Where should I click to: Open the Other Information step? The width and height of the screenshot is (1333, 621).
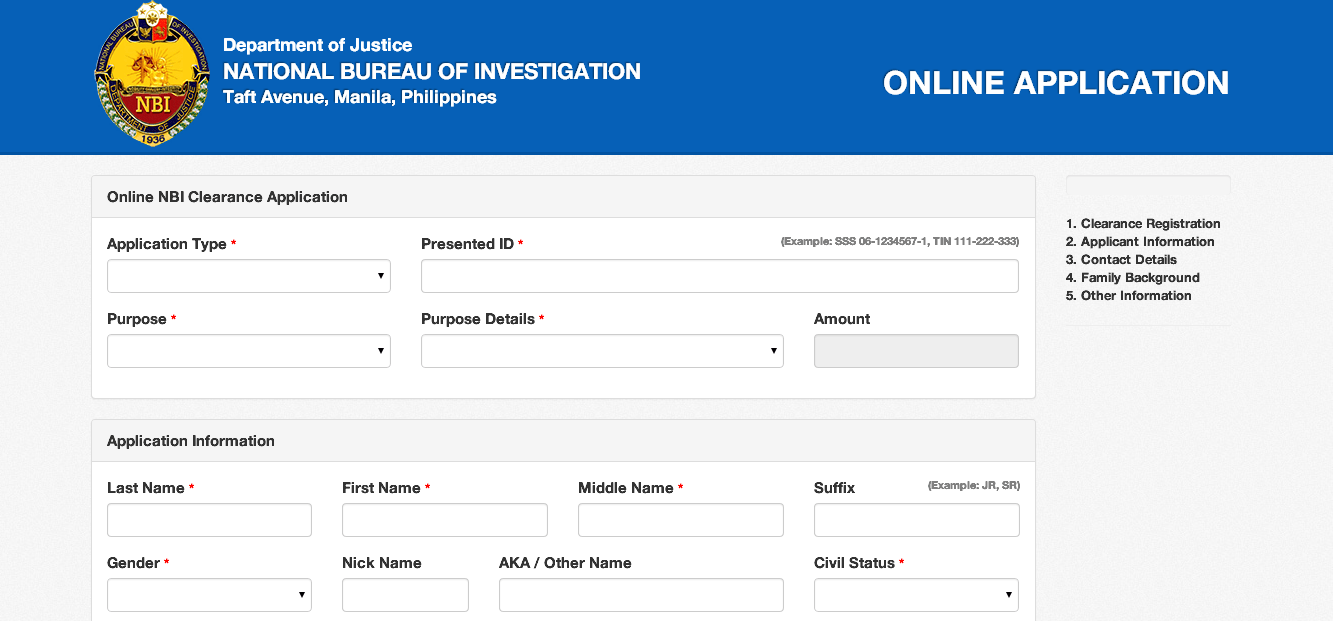(x=1128, y=295)
